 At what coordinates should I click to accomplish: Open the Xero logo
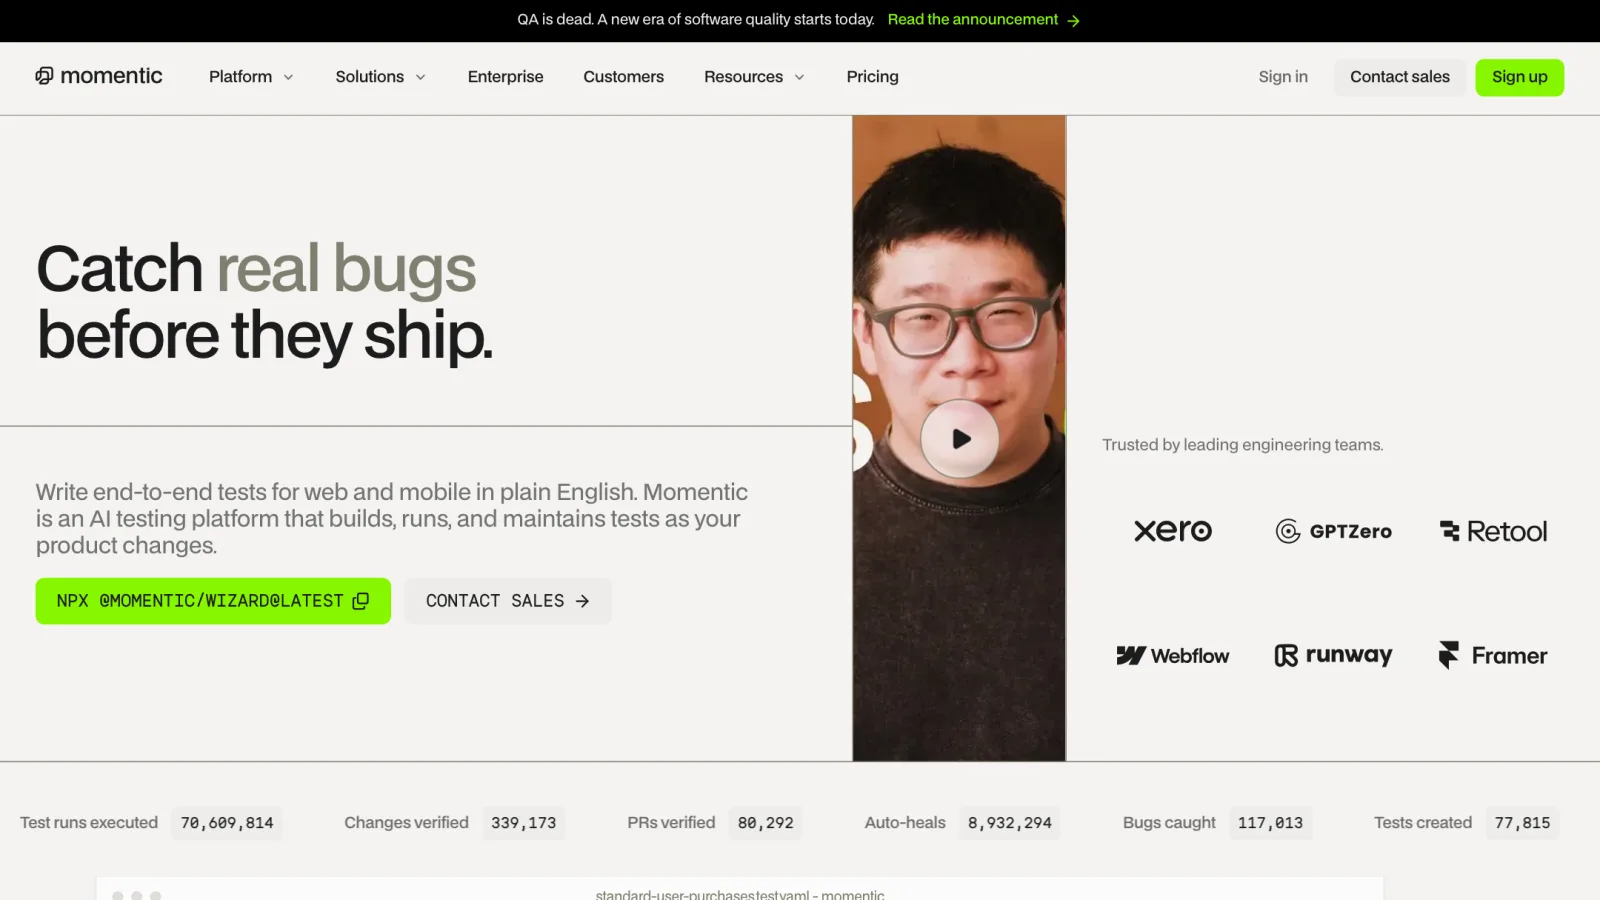[x=1173, y=531]
